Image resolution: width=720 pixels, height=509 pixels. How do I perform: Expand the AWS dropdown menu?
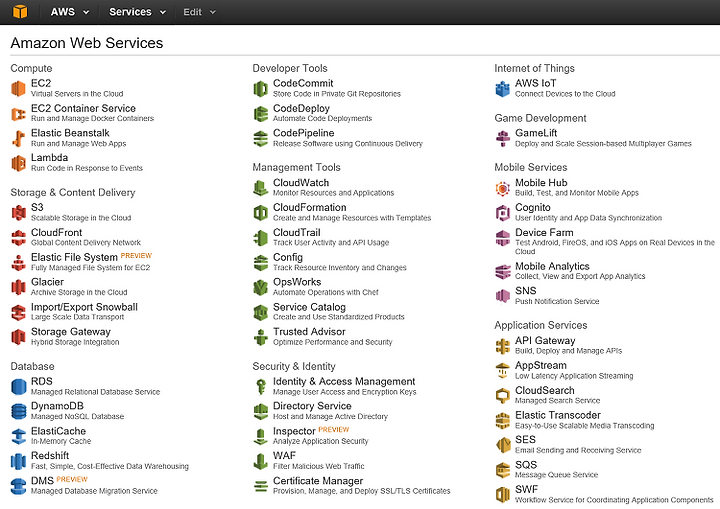click(69, 12)
